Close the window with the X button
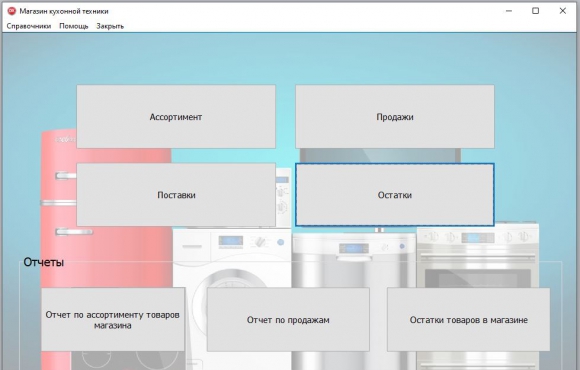Viewport: 580px width, 370px height. (x=563, y=11)
